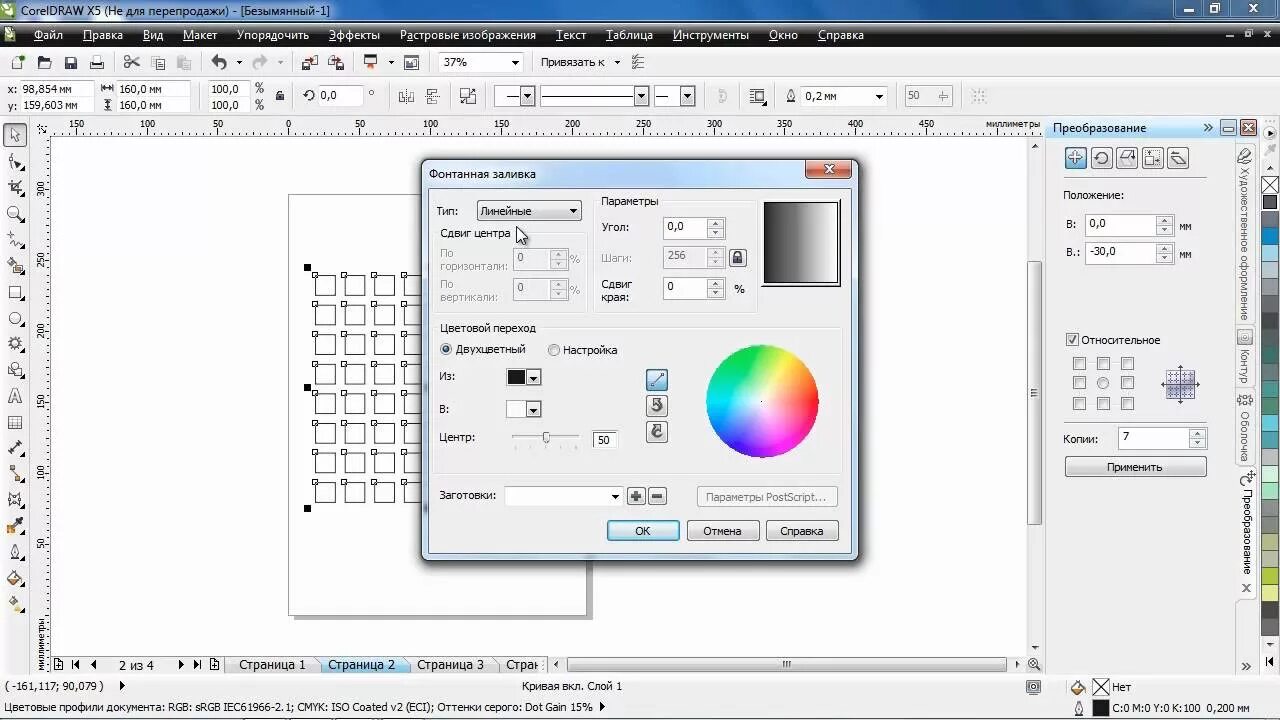Click the Print icon
Image resolution: width=1280 pixels, height=720 pixels.
click(97, 62)
